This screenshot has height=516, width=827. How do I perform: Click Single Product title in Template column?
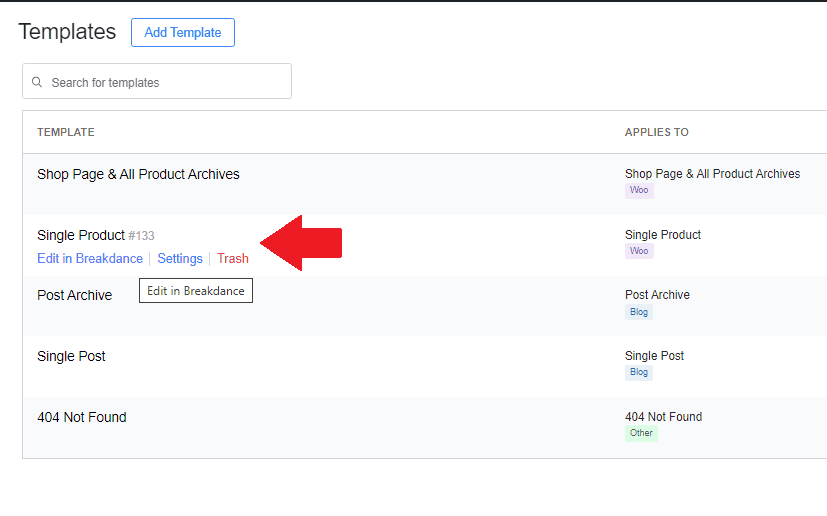coord(80,235)
